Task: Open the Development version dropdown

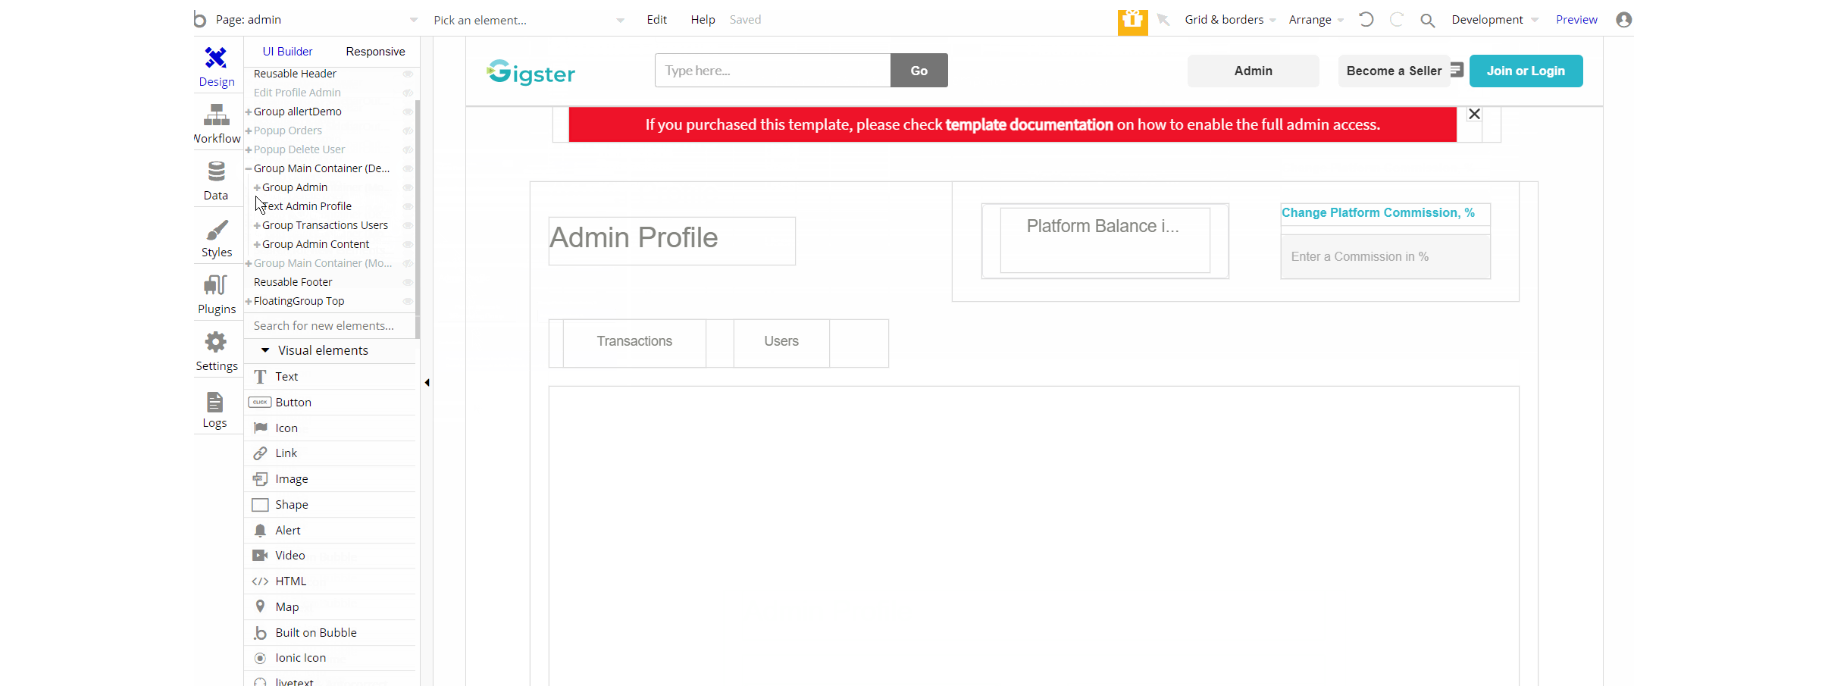Action: [1495, 20]
